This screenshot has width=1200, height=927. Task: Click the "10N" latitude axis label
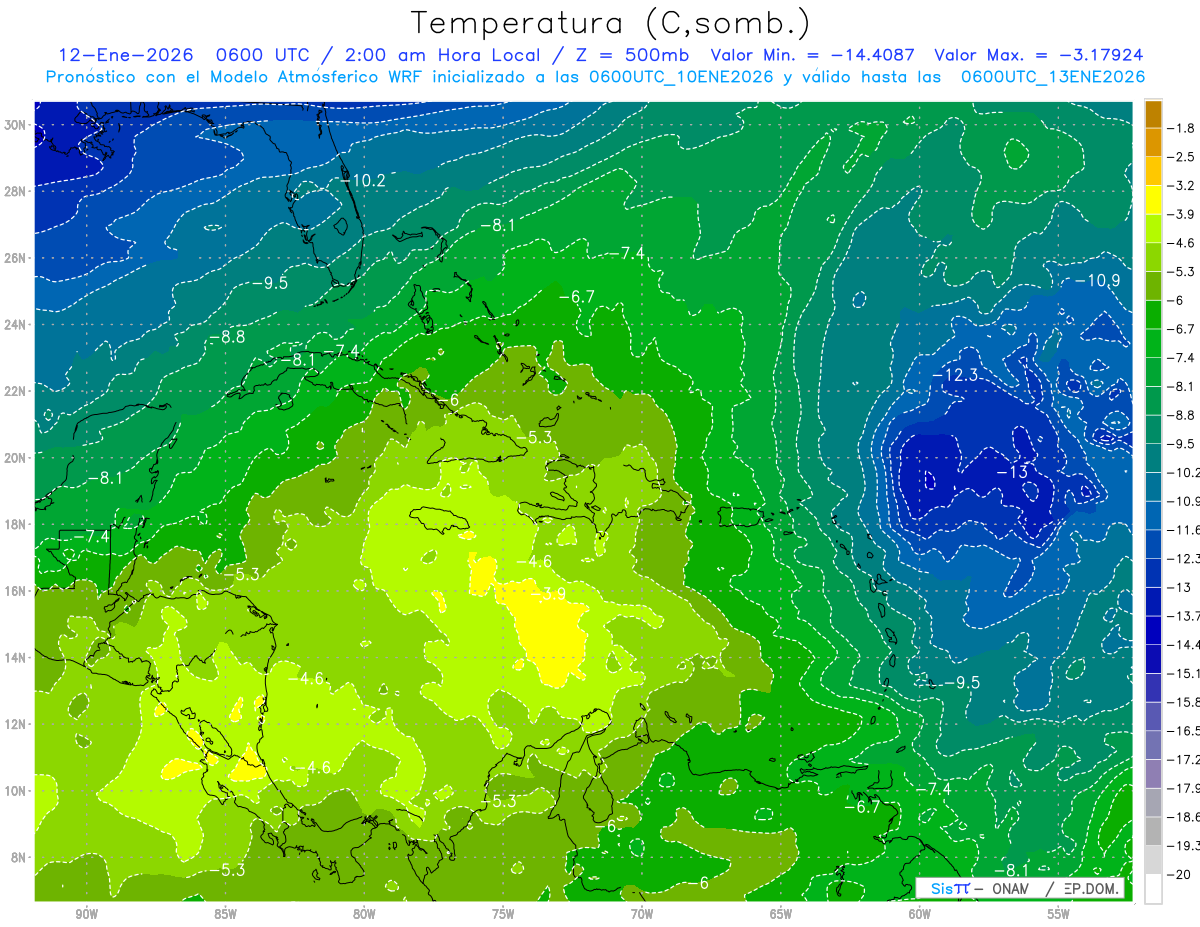(16, 790)
